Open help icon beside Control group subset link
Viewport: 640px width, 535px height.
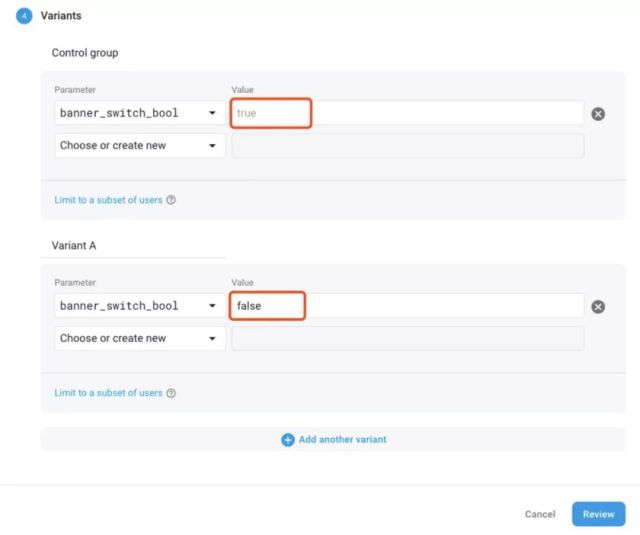[x=171, y=200]
